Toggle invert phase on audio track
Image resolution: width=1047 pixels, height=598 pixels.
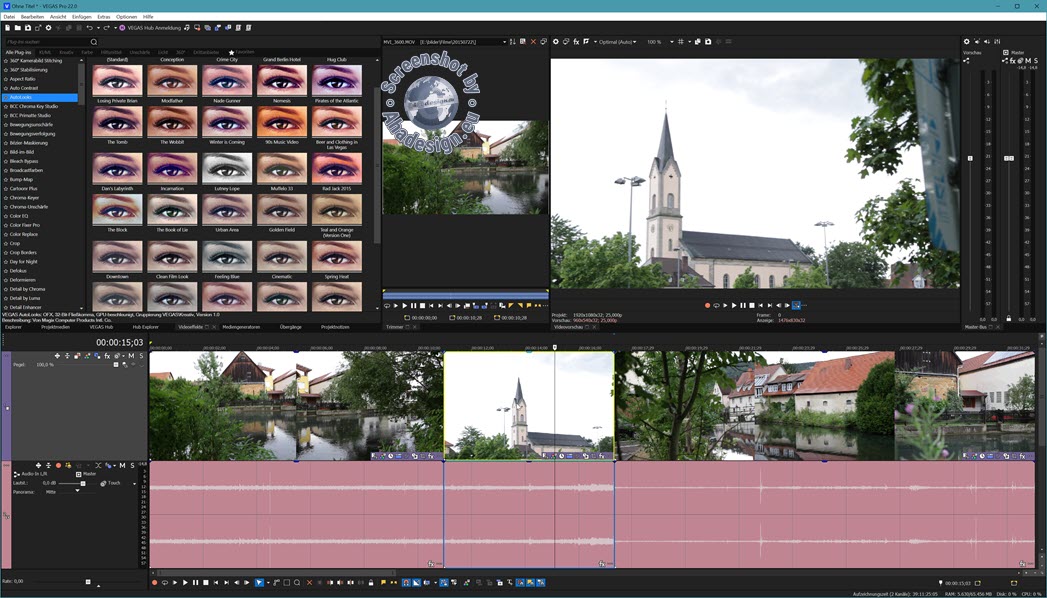[98, 465]
